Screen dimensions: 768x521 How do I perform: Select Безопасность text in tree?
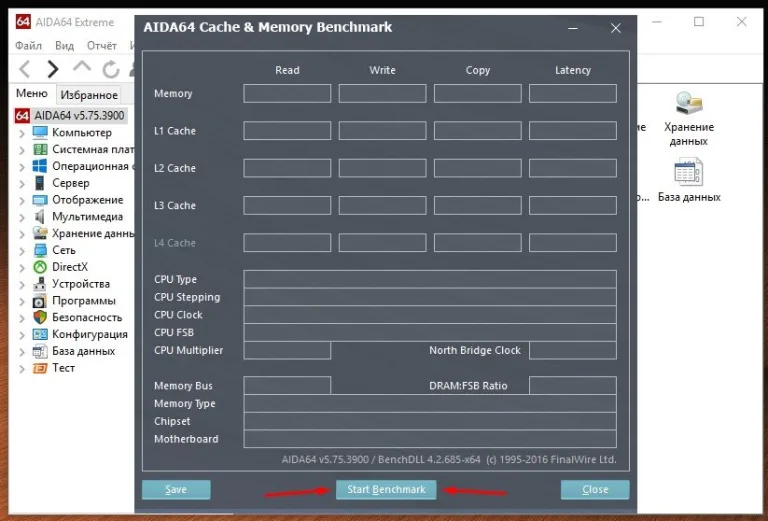click(87, 317)
